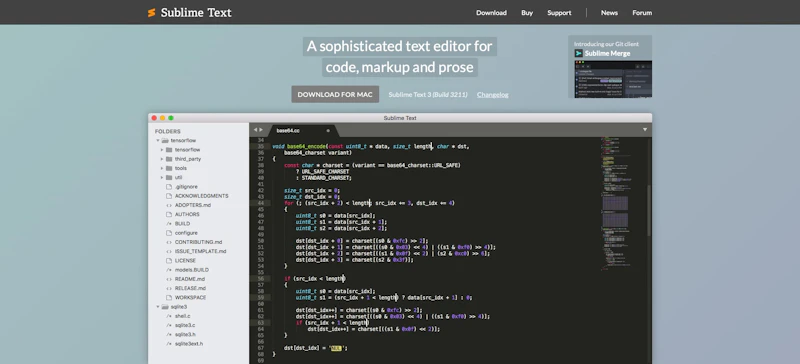
Task: Open the Buy page in navigation
Action: click(x=527, y=13)
